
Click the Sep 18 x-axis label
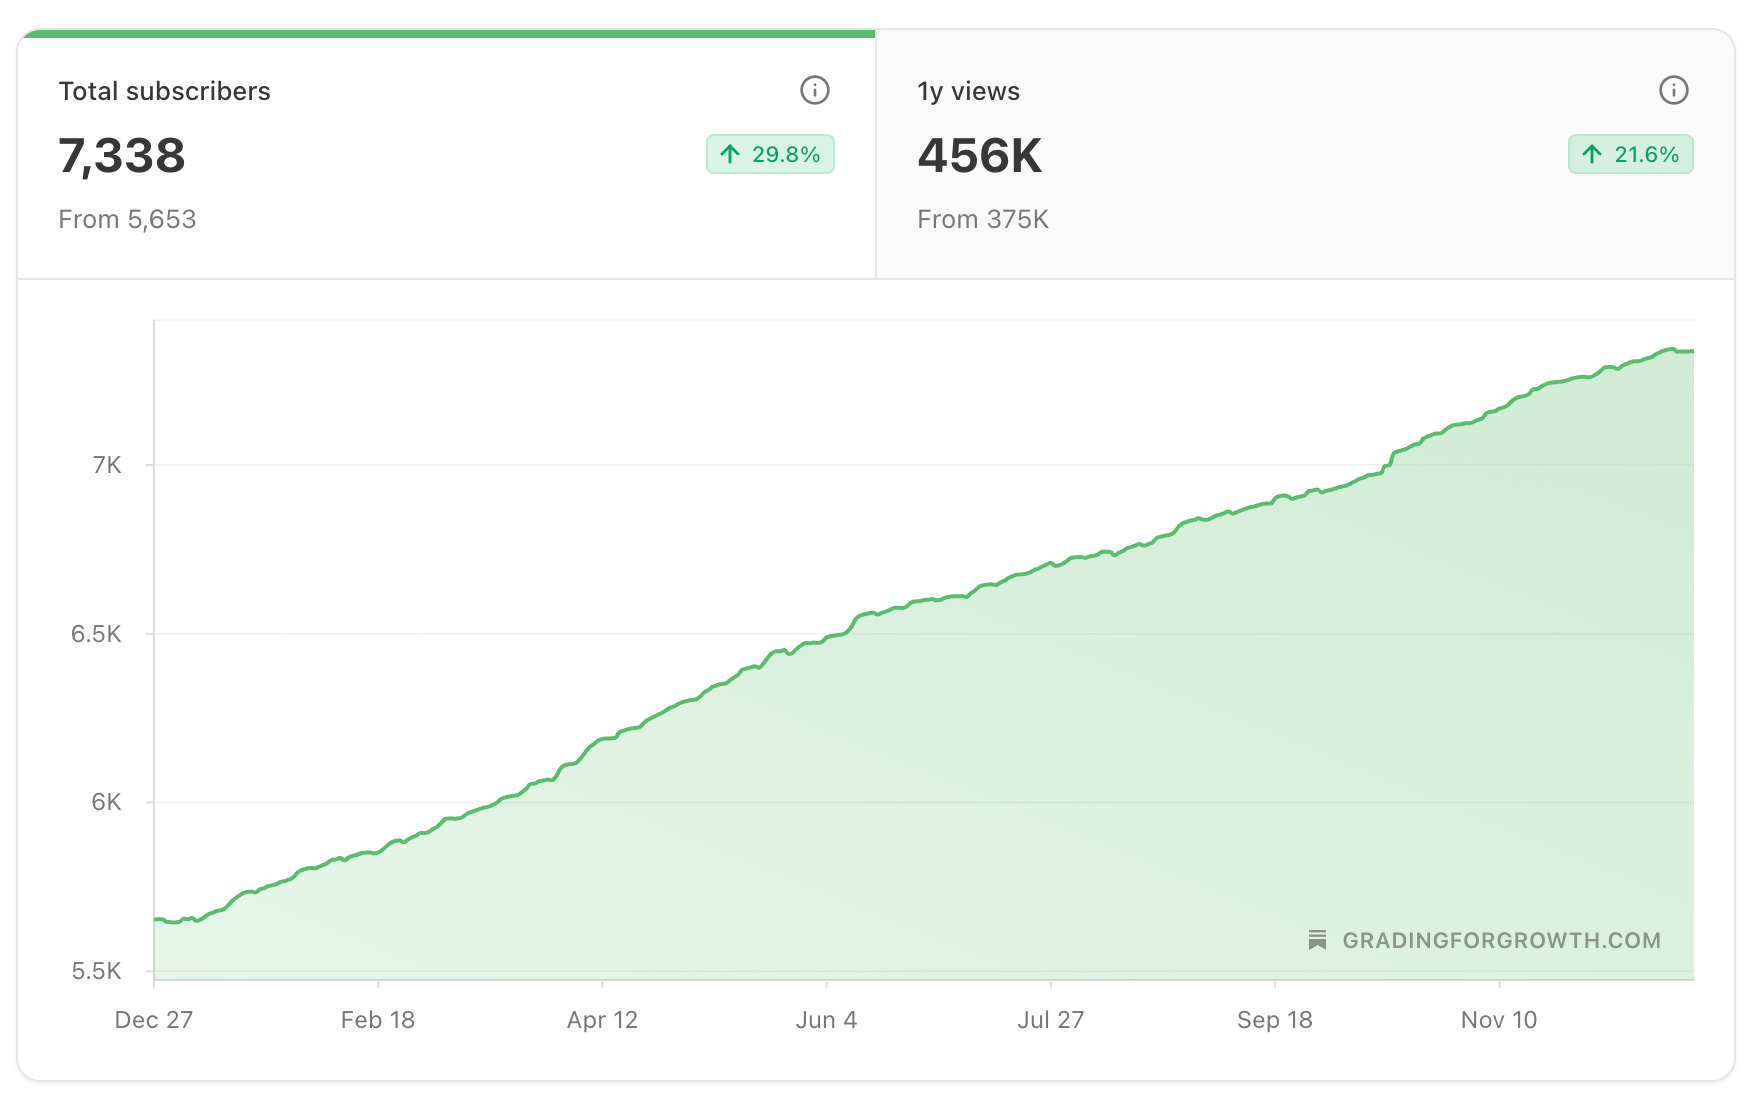tap(1275, 1020)
